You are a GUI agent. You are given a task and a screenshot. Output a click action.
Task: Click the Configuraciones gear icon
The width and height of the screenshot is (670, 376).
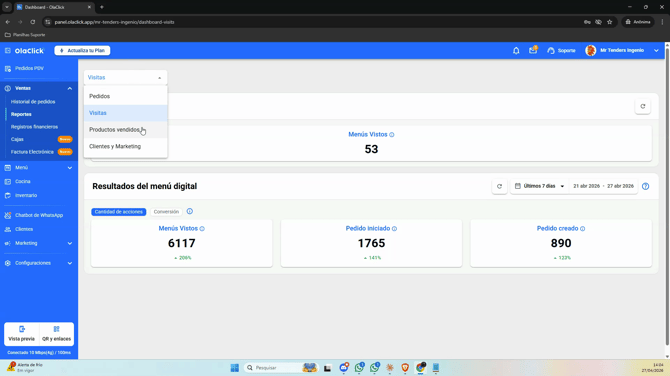click(8, 263)
